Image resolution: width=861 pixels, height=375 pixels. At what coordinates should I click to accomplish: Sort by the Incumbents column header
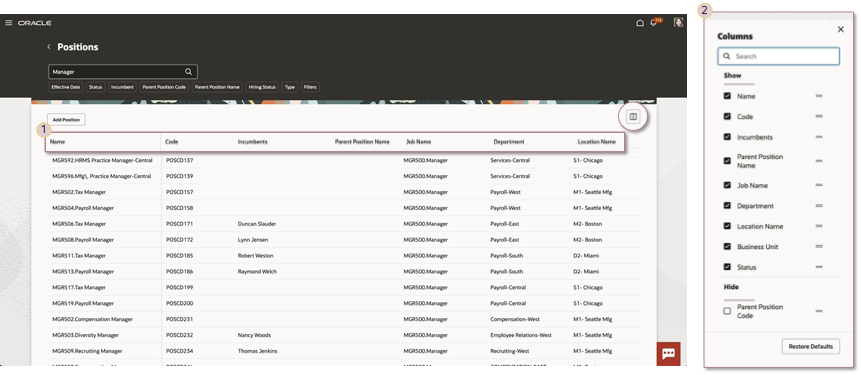pyautogui.click(x=253, y=142)
